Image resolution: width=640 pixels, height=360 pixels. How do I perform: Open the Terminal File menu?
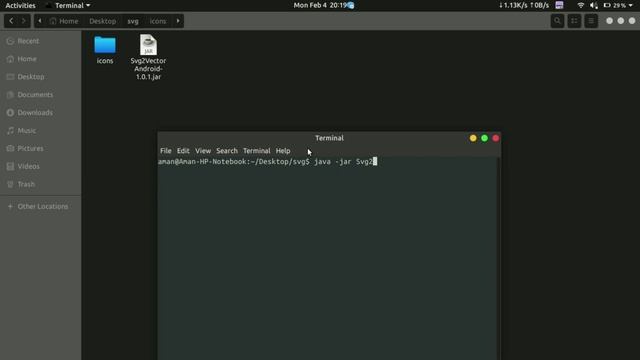coord(166,151)
